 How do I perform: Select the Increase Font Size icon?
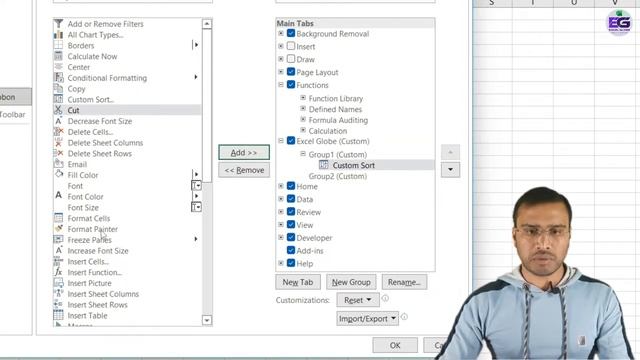[58, 251]
